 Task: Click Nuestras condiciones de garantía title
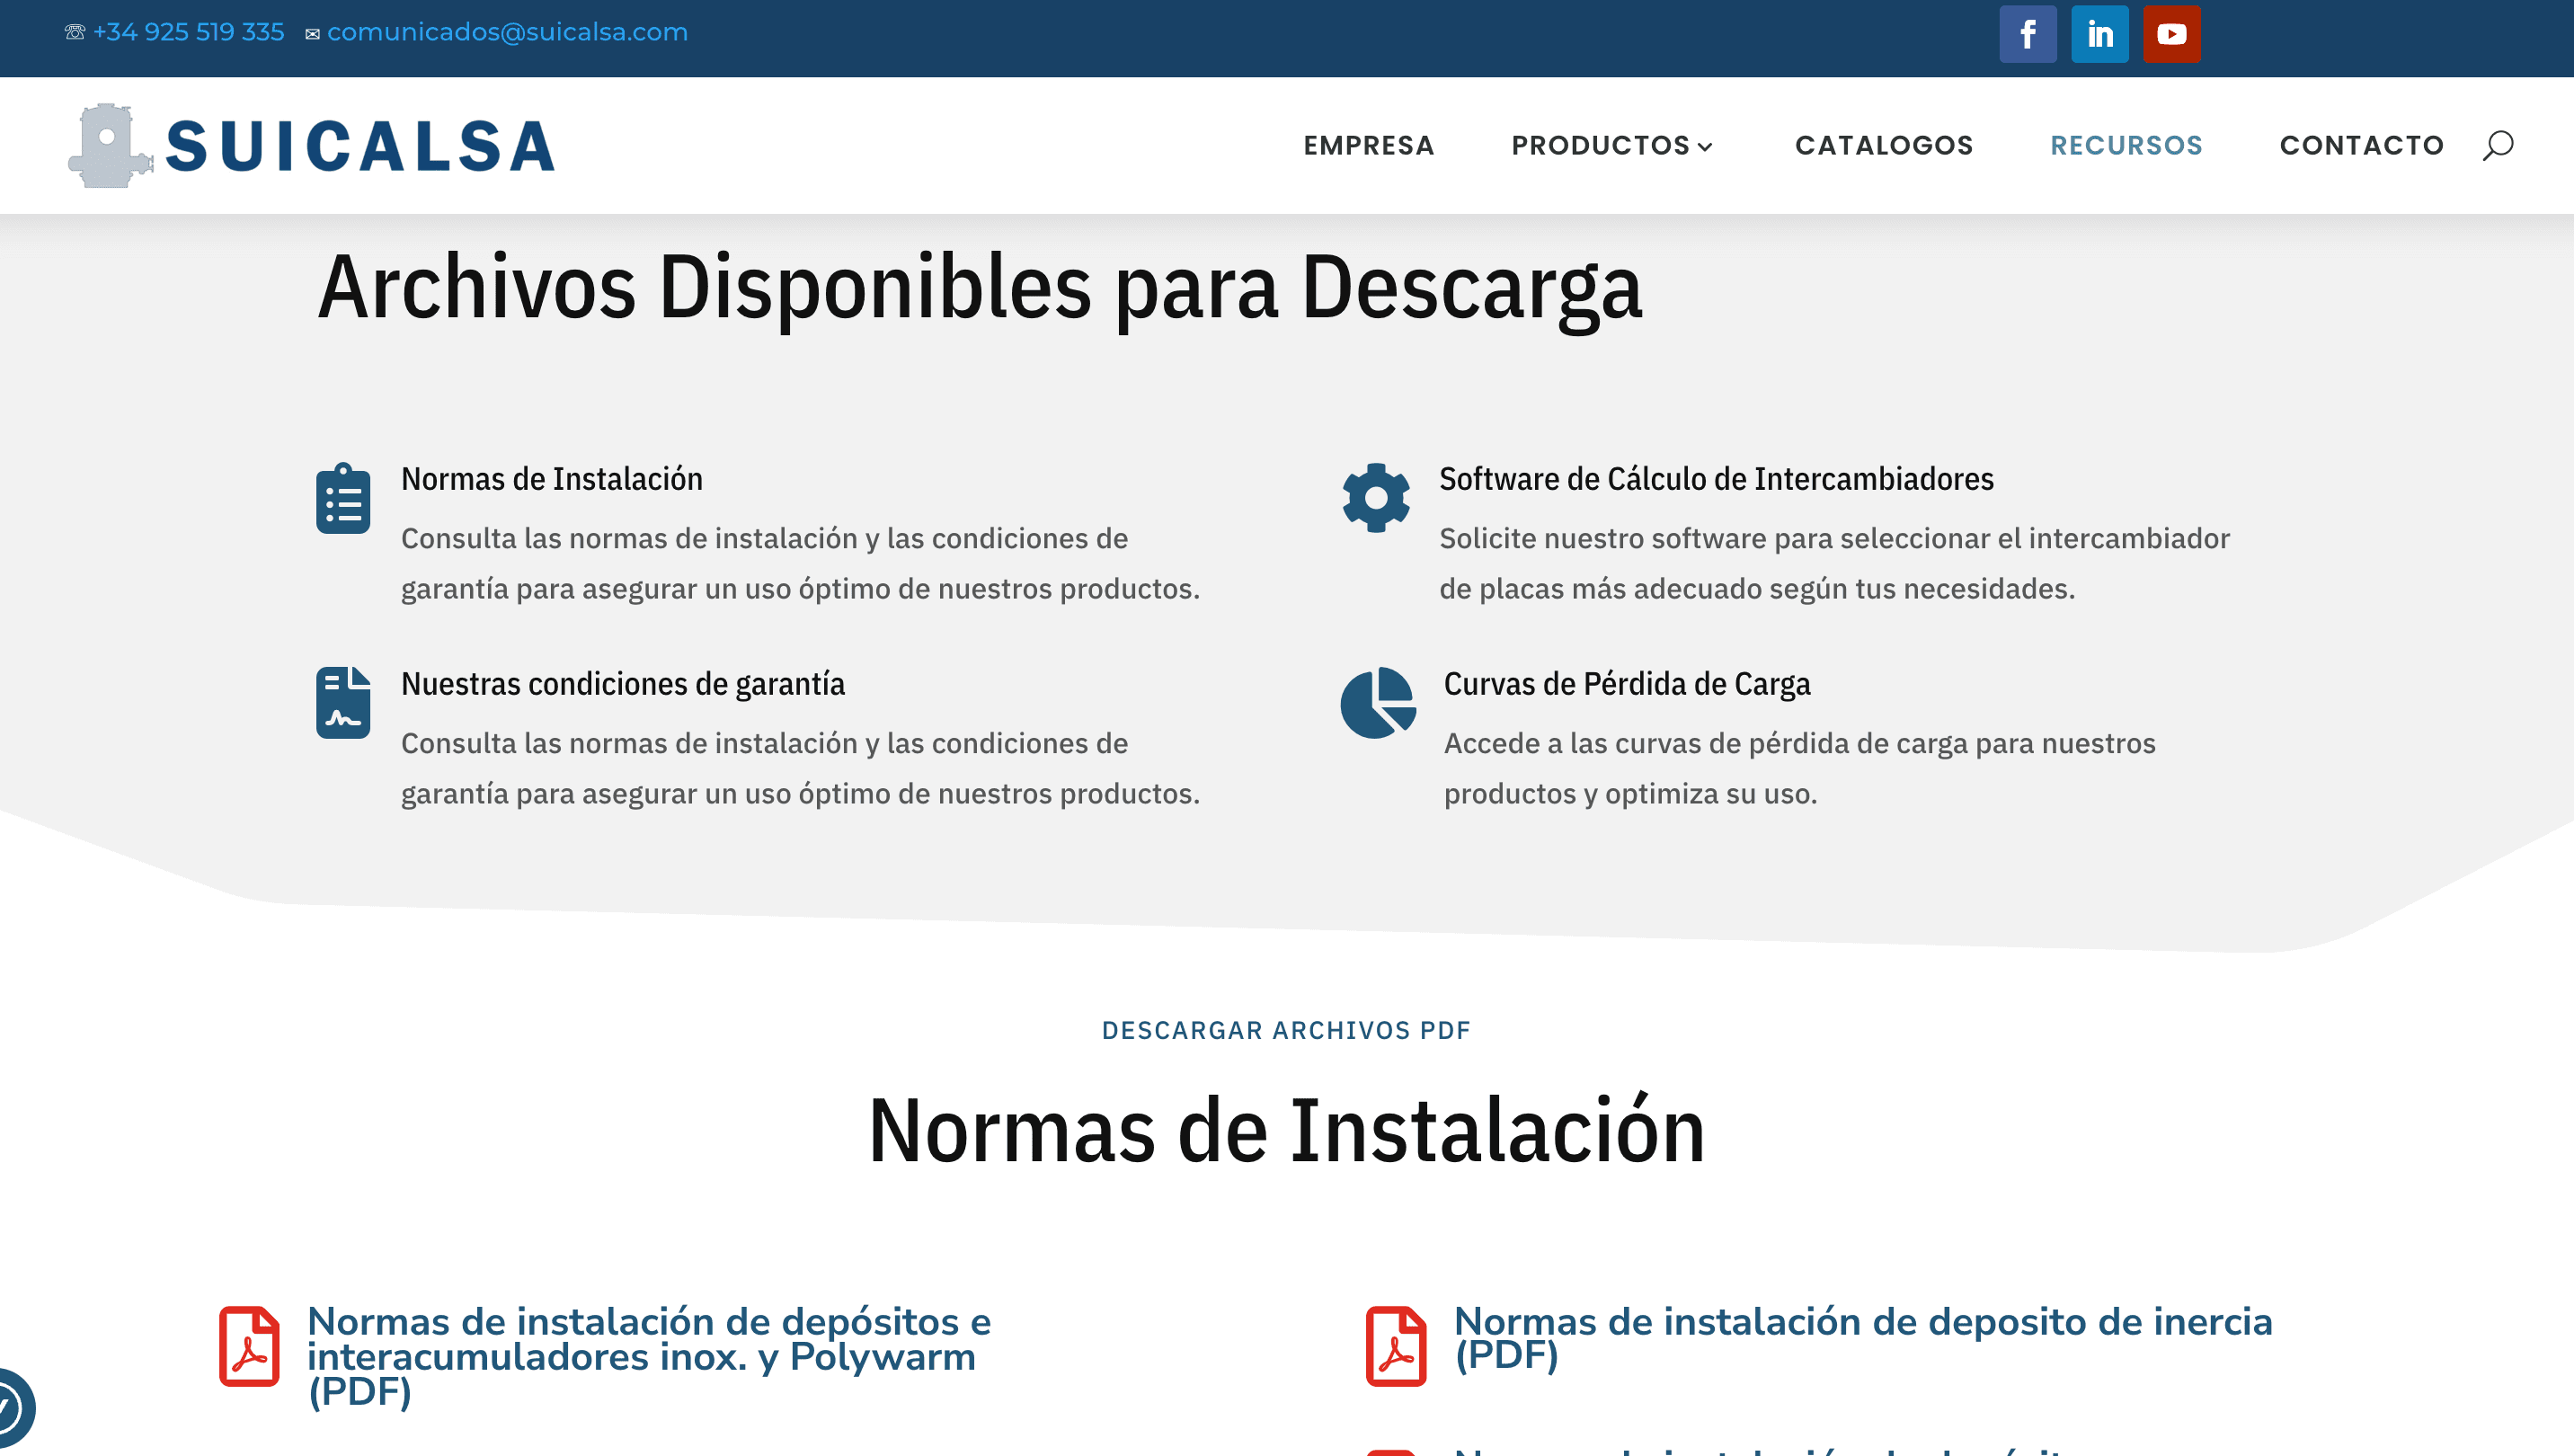[623, 684]
